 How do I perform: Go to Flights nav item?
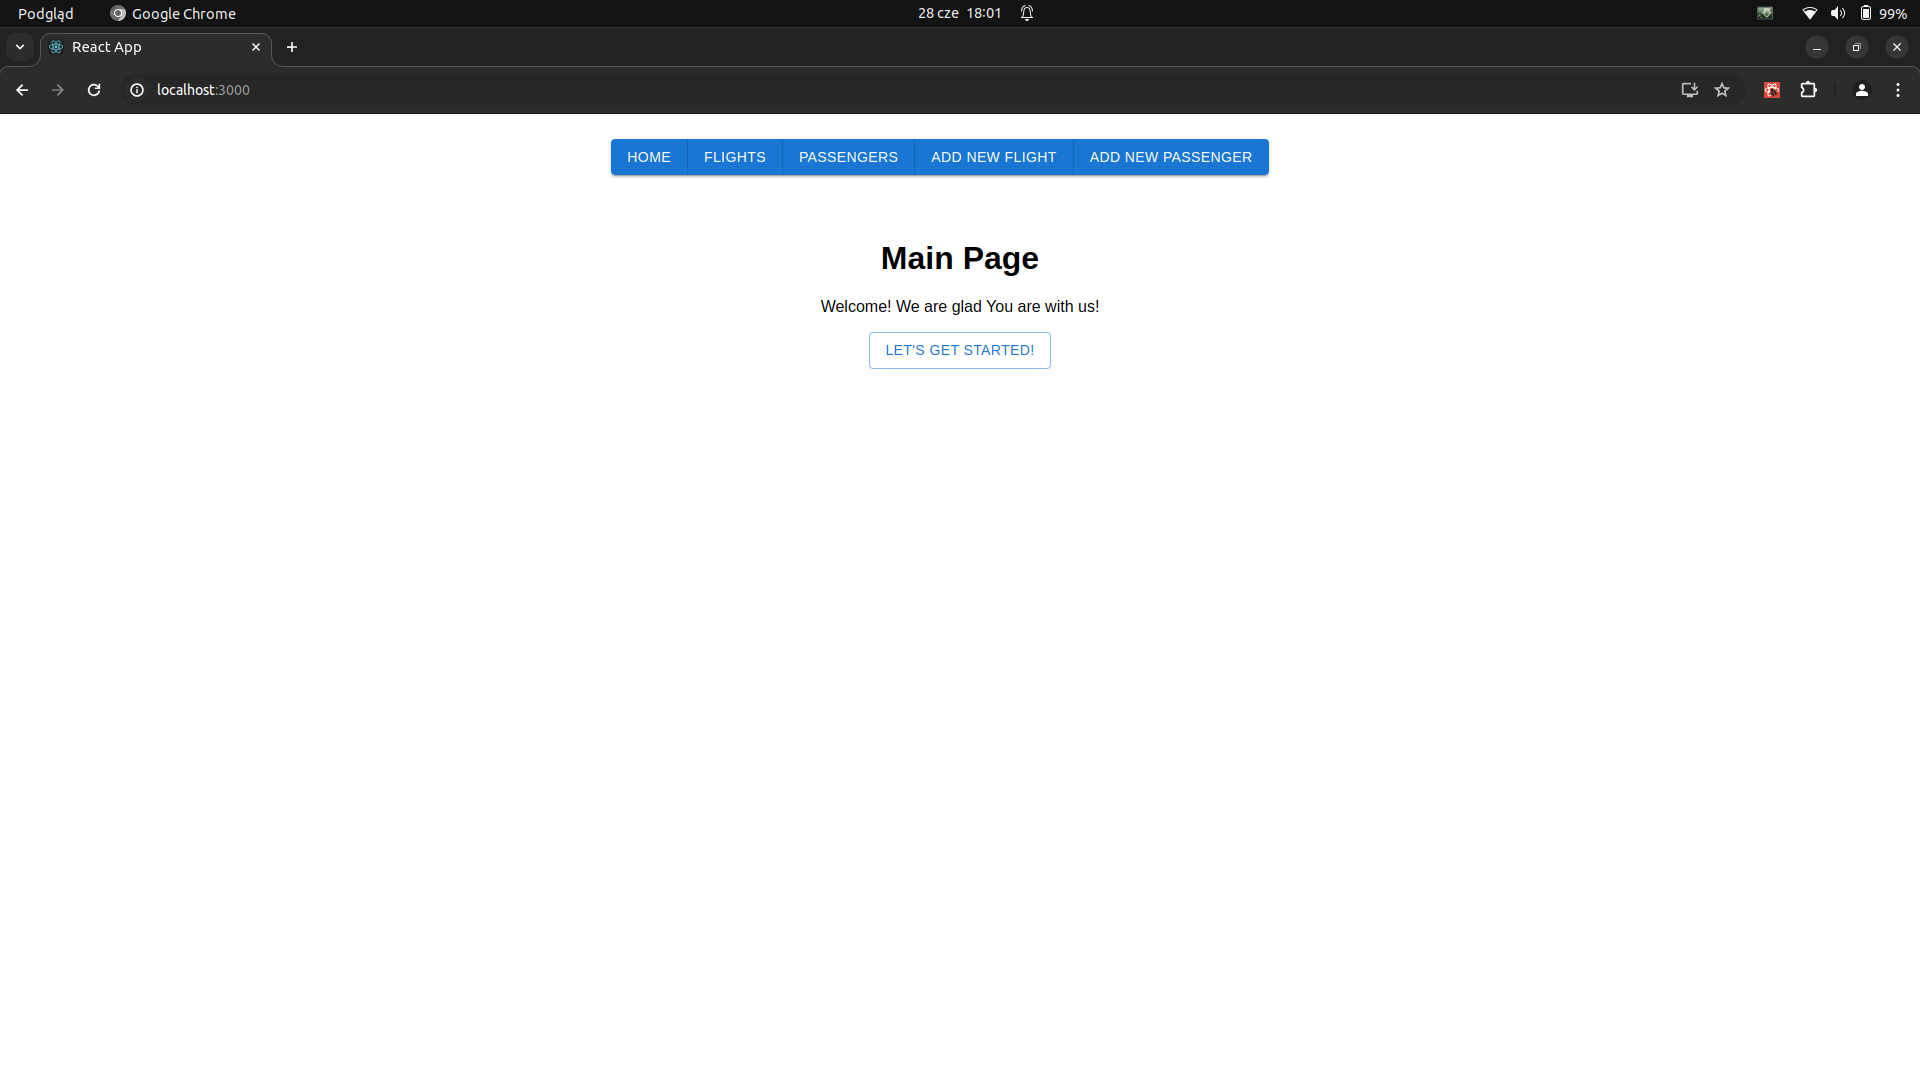coord(734,157)
